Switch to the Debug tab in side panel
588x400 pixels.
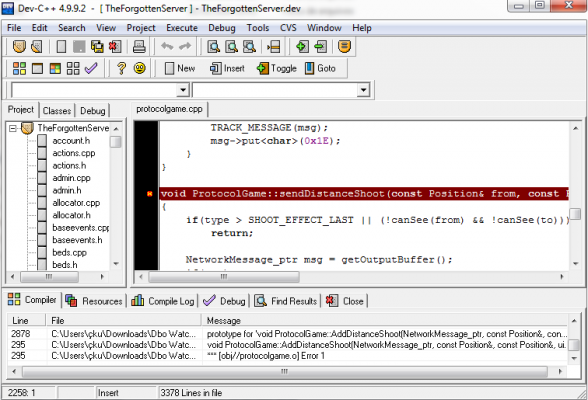click(x=93, y=111)
